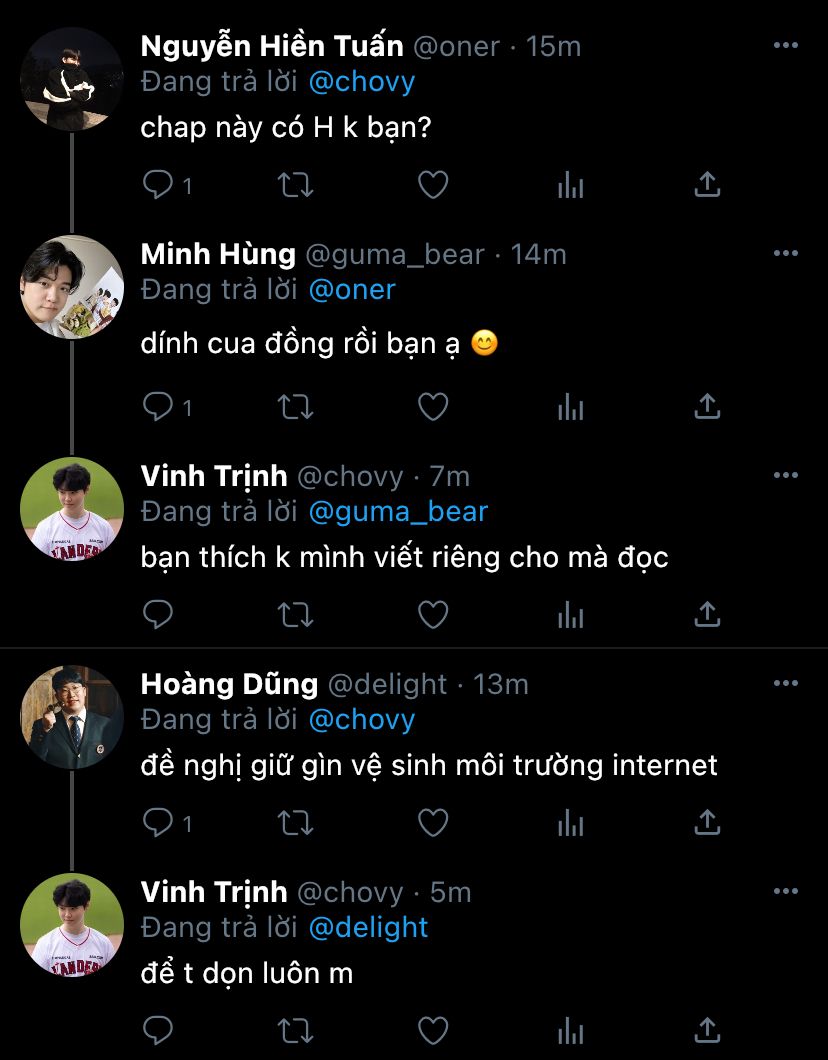Retweet Vinh Trịnh's "viết riêng" reply
This screenshot has width=828, height=1060.
[295, 614]
